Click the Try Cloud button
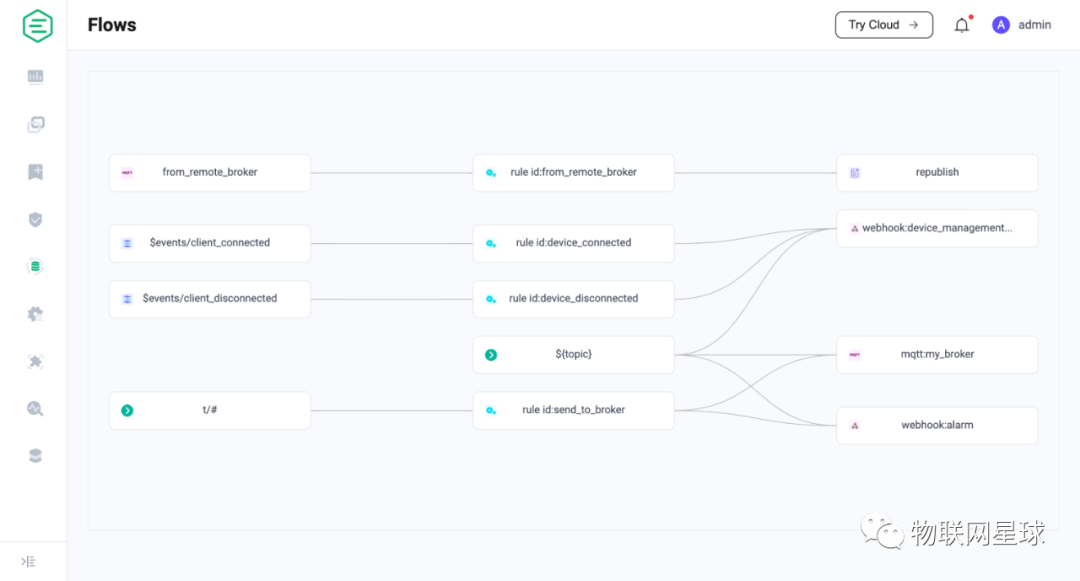Screen dimensions: 1080x581 [883, 25]
